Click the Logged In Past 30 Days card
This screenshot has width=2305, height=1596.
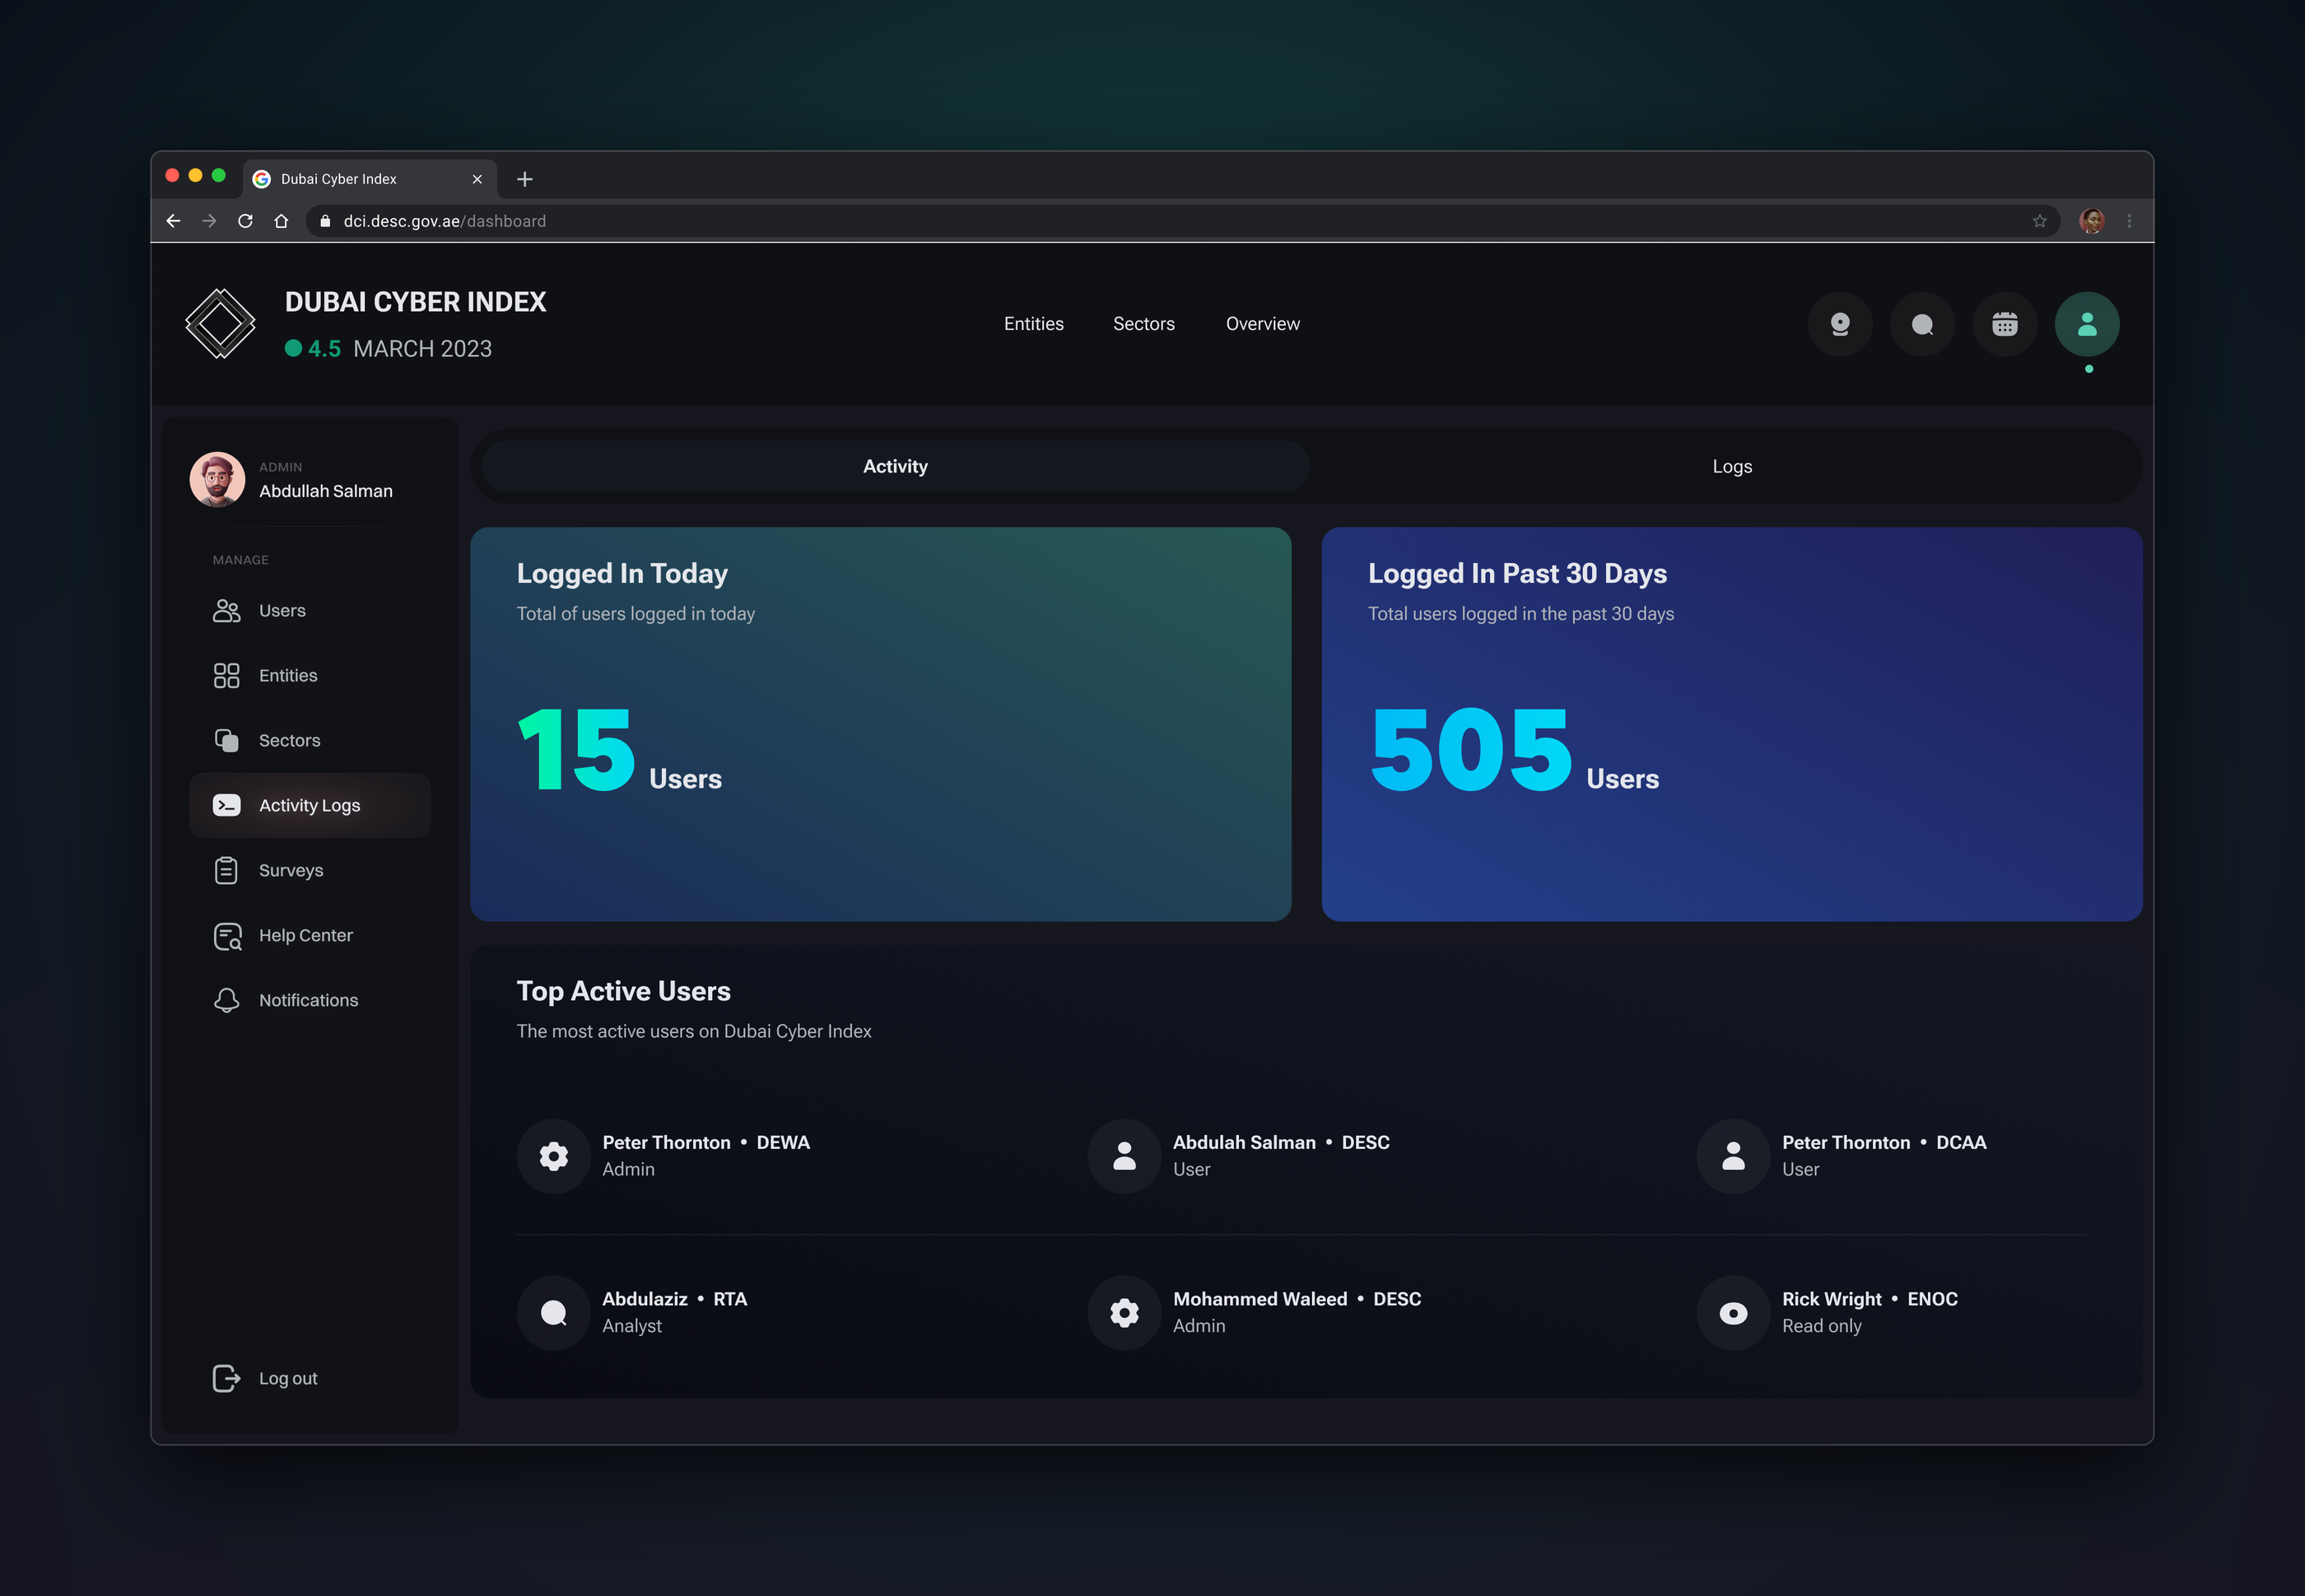(x=1732, y=725)
